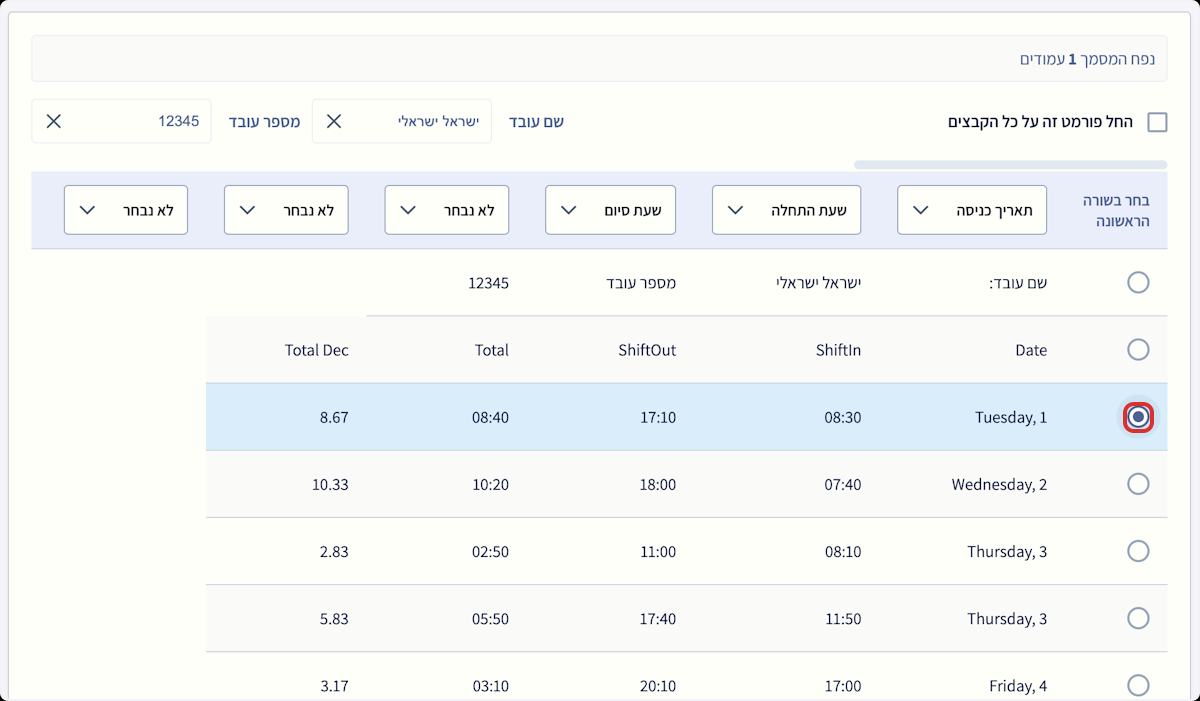Open the תאריך כניסה column dropdown
This screenshot has width=1200, height=701.
971,210
